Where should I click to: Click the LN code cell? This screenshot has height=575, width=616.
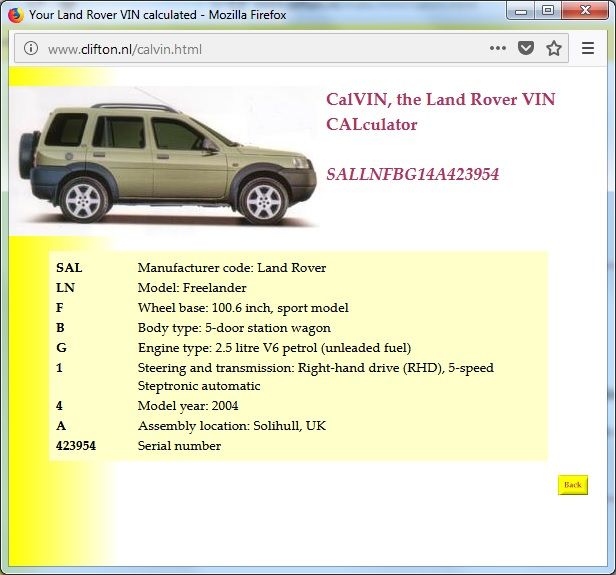(x=65, y=288)
